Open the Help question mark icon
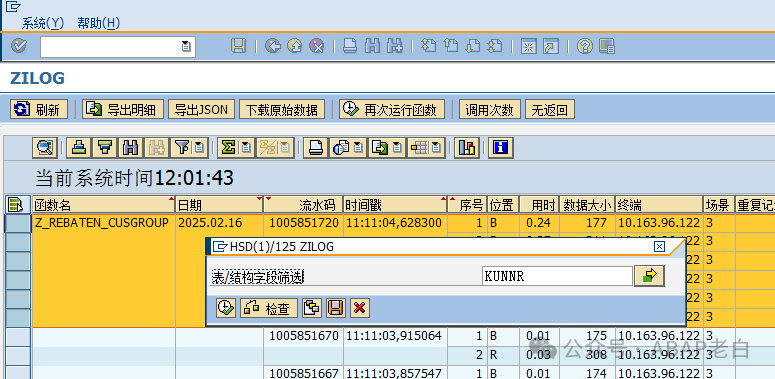Image resolution: width=775 pixels, height=379 pixels. 584,46
